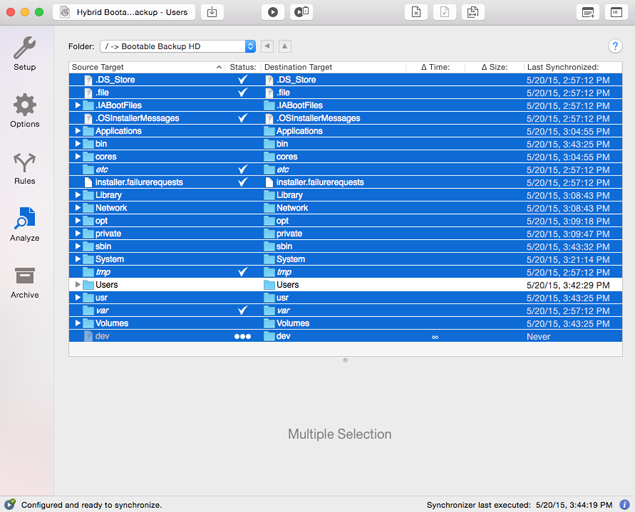Click the up folder arrow button
This screenshot has height=512, width=635.
point(285,46)
